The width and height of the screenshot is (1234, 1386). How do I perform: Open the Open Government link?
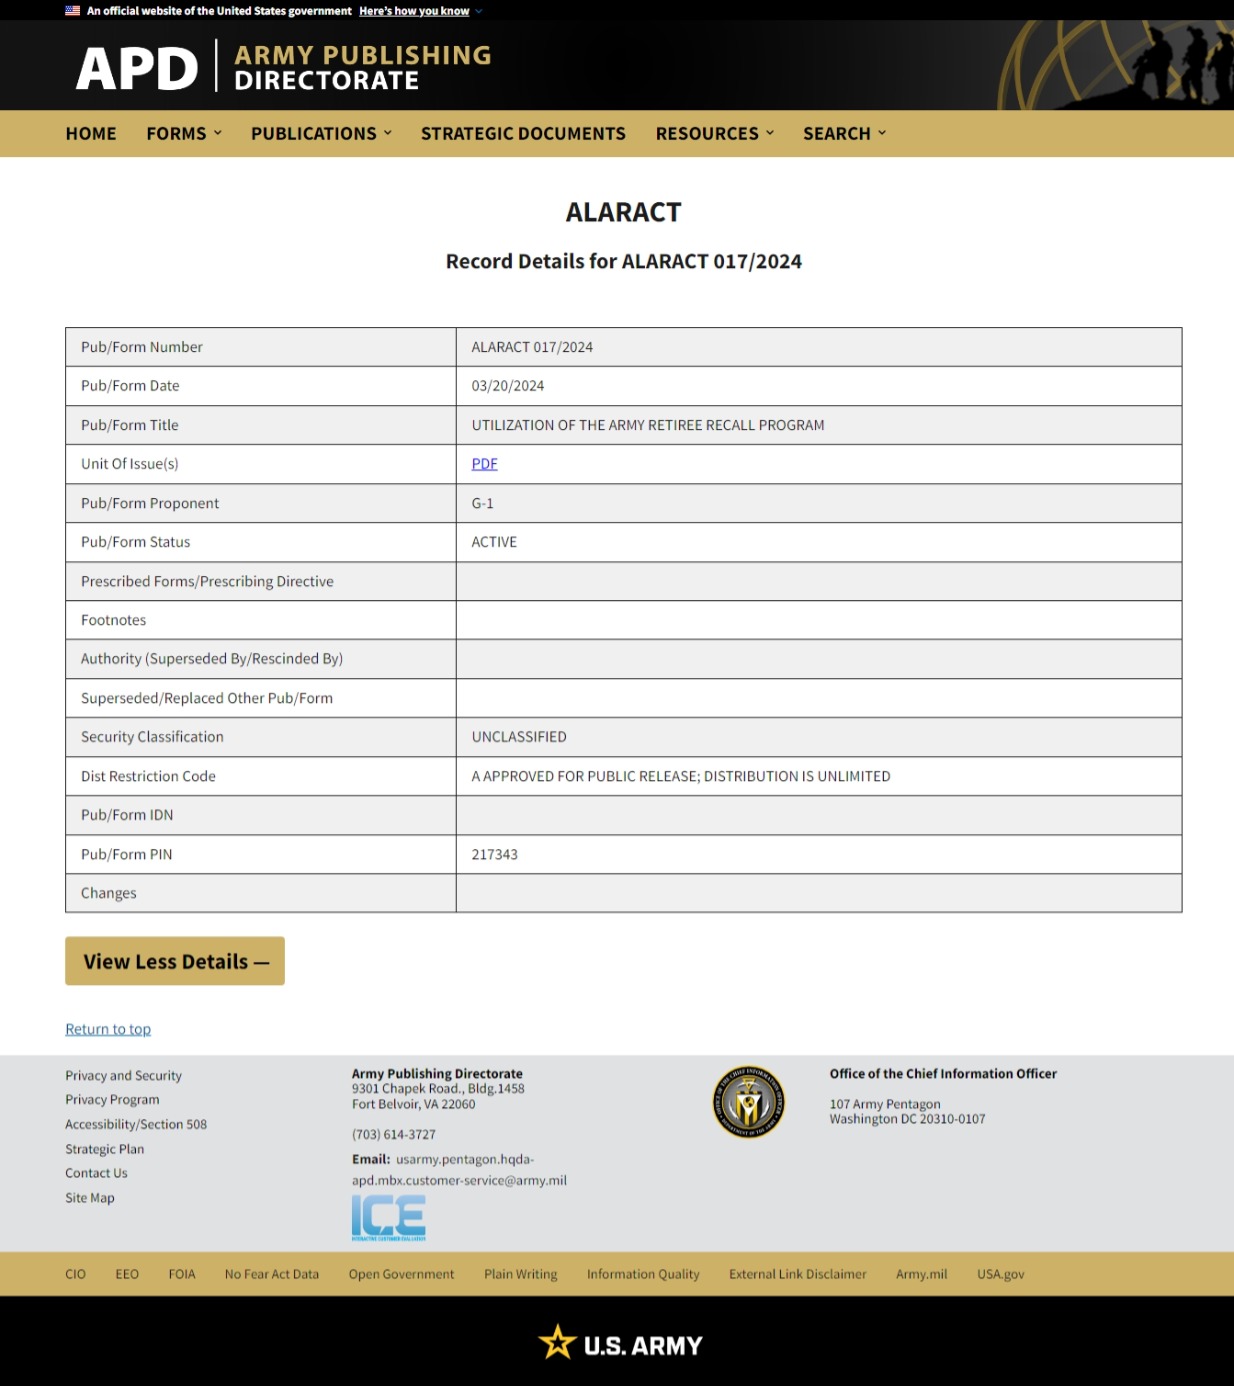(401, 1274)
